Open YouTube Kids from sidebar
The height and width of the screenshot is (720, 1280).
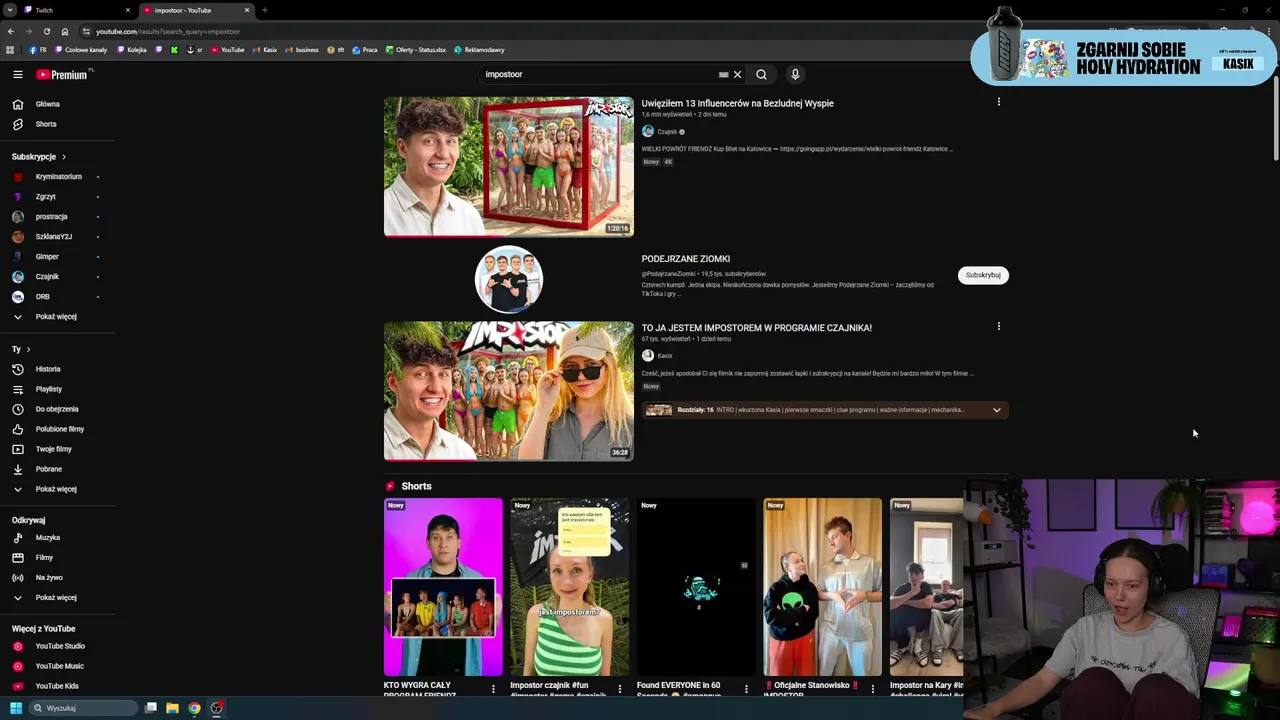point(57,686)
